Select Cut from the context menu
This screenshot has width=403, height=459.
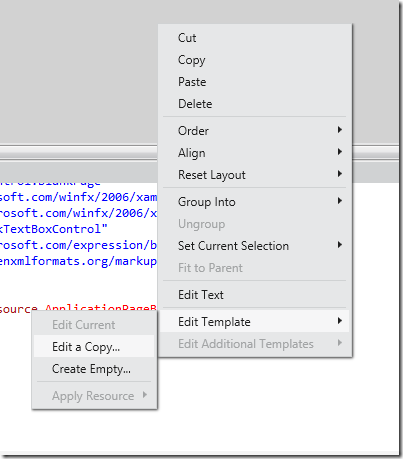pos(255,38)
